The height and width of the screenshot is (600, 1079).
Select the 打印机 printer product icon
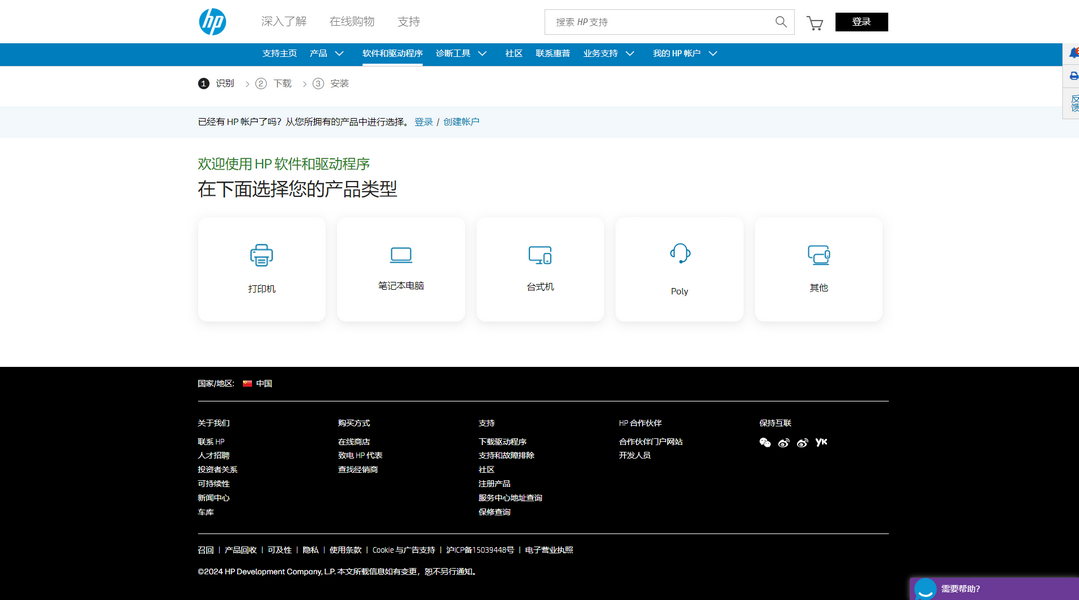[x=261, y=256]
